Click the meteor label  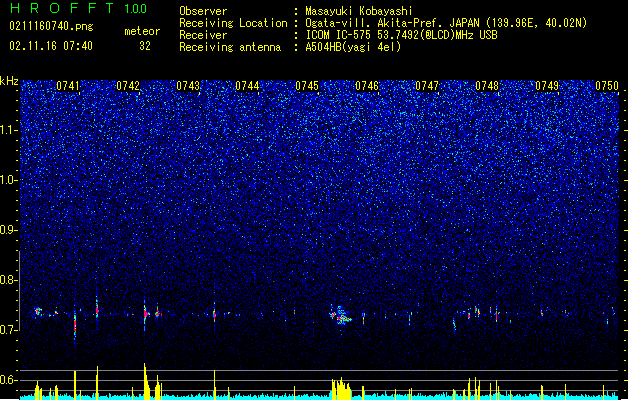point(142,31)
